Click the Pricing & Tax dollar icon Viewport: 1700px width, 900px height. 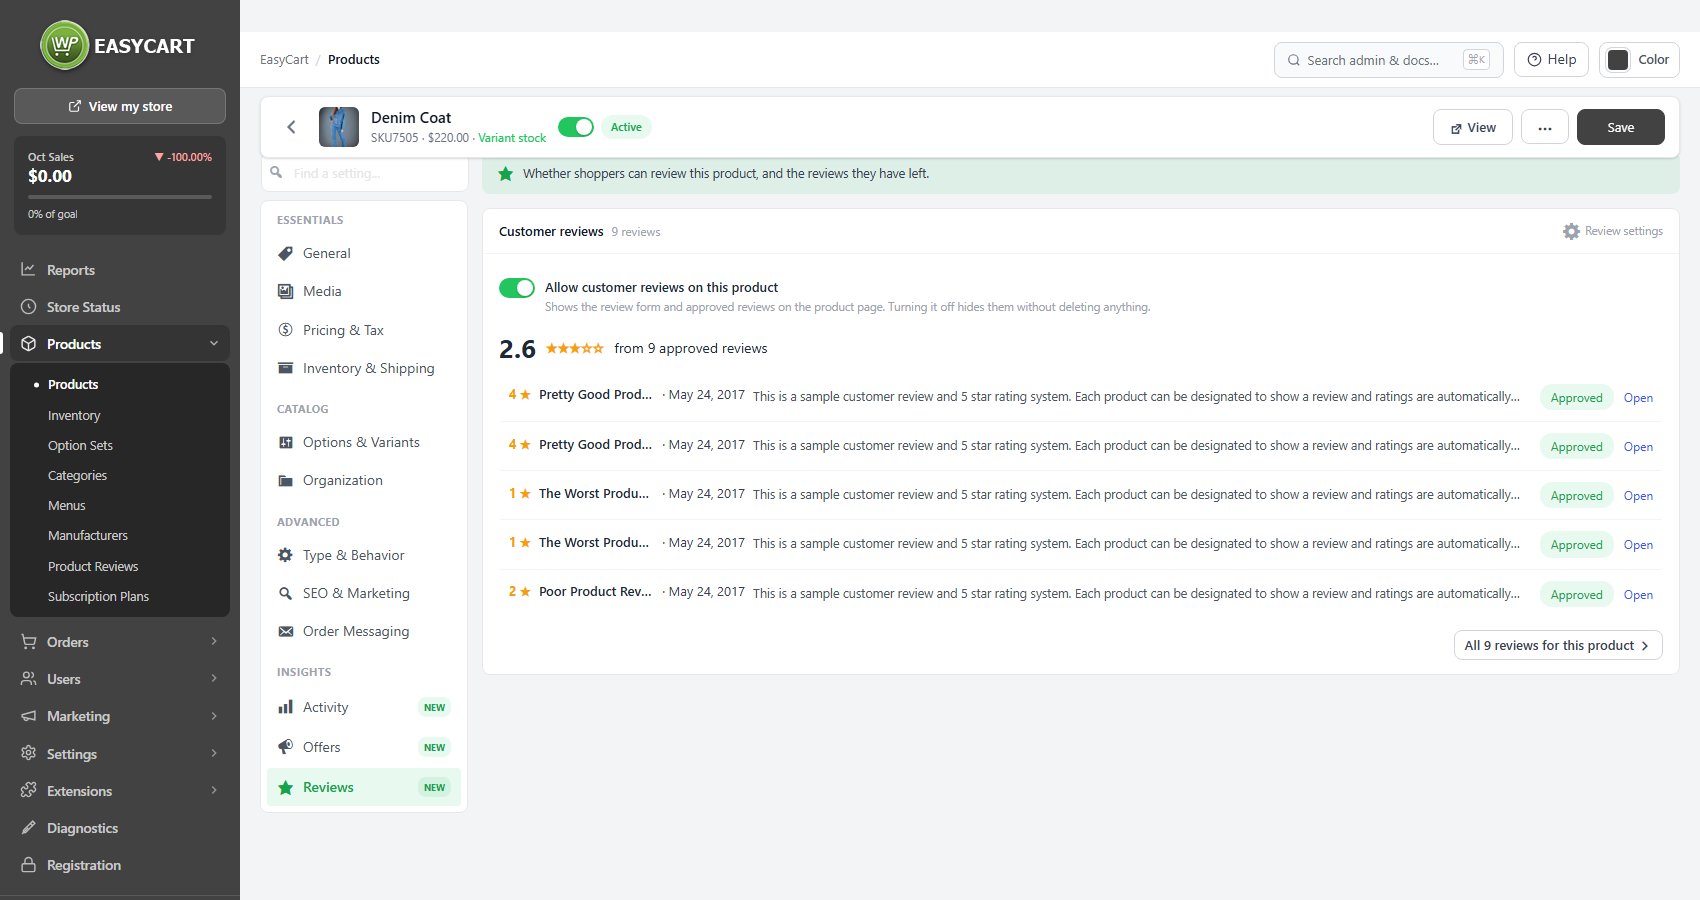click(285, 330)
